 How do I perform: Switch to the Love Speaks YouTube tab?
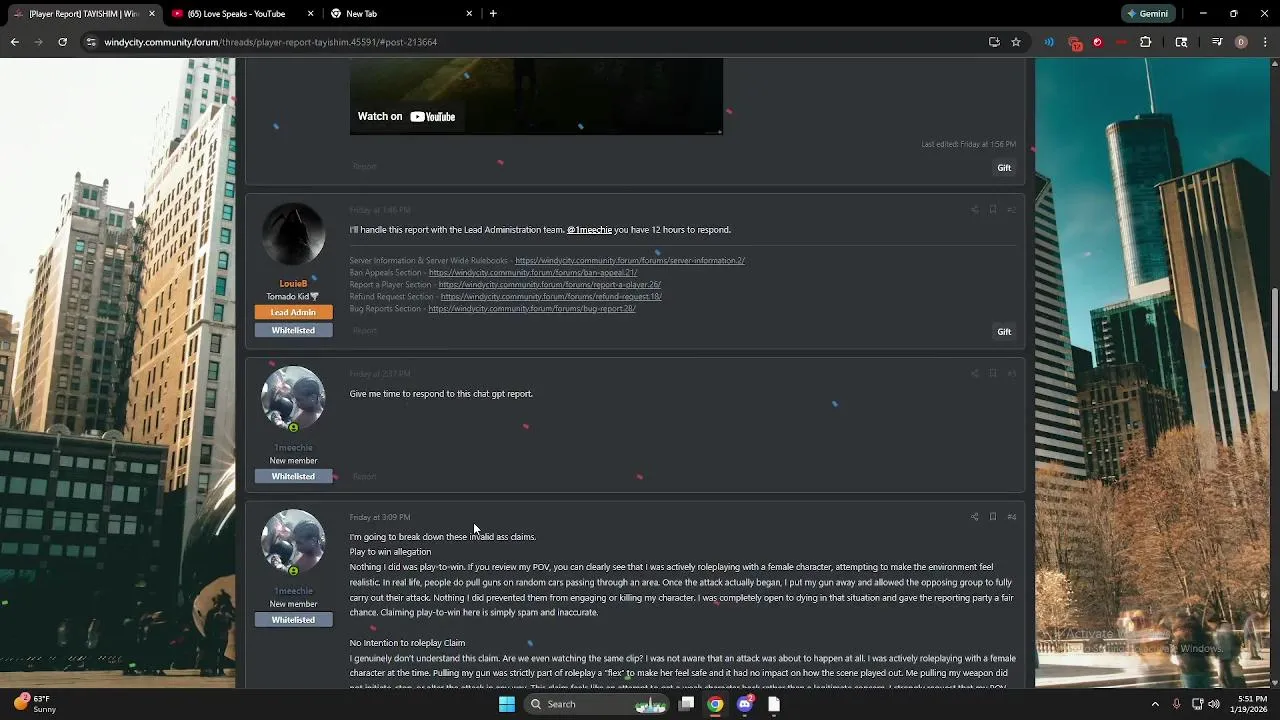pos(243,14)
